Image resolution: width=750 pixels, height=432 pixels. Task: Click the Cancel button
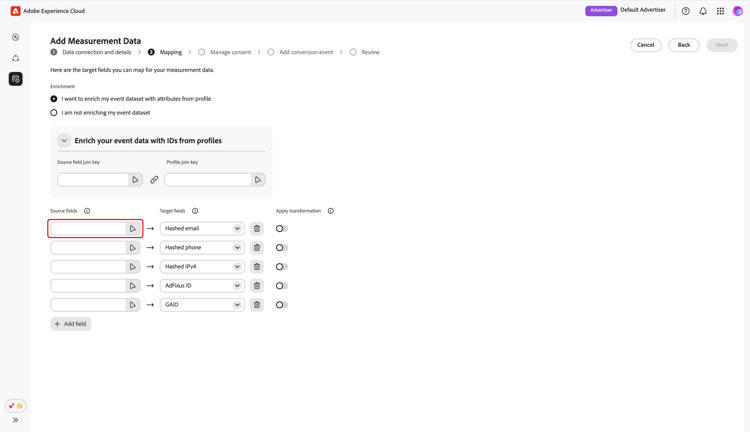[x=645, y=45]
